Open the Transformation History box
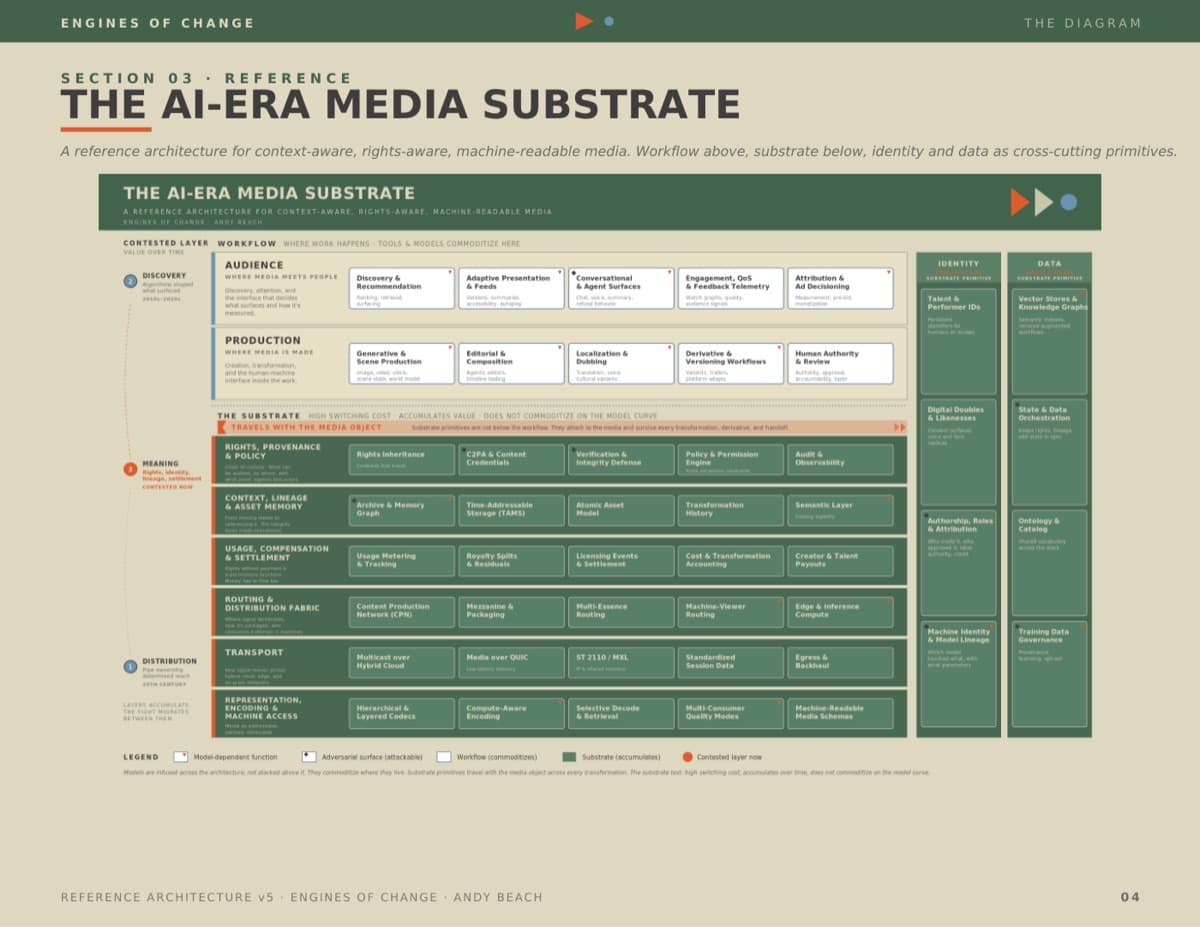The width and height of the screenshot is (1200, 927). coord(731,510)
